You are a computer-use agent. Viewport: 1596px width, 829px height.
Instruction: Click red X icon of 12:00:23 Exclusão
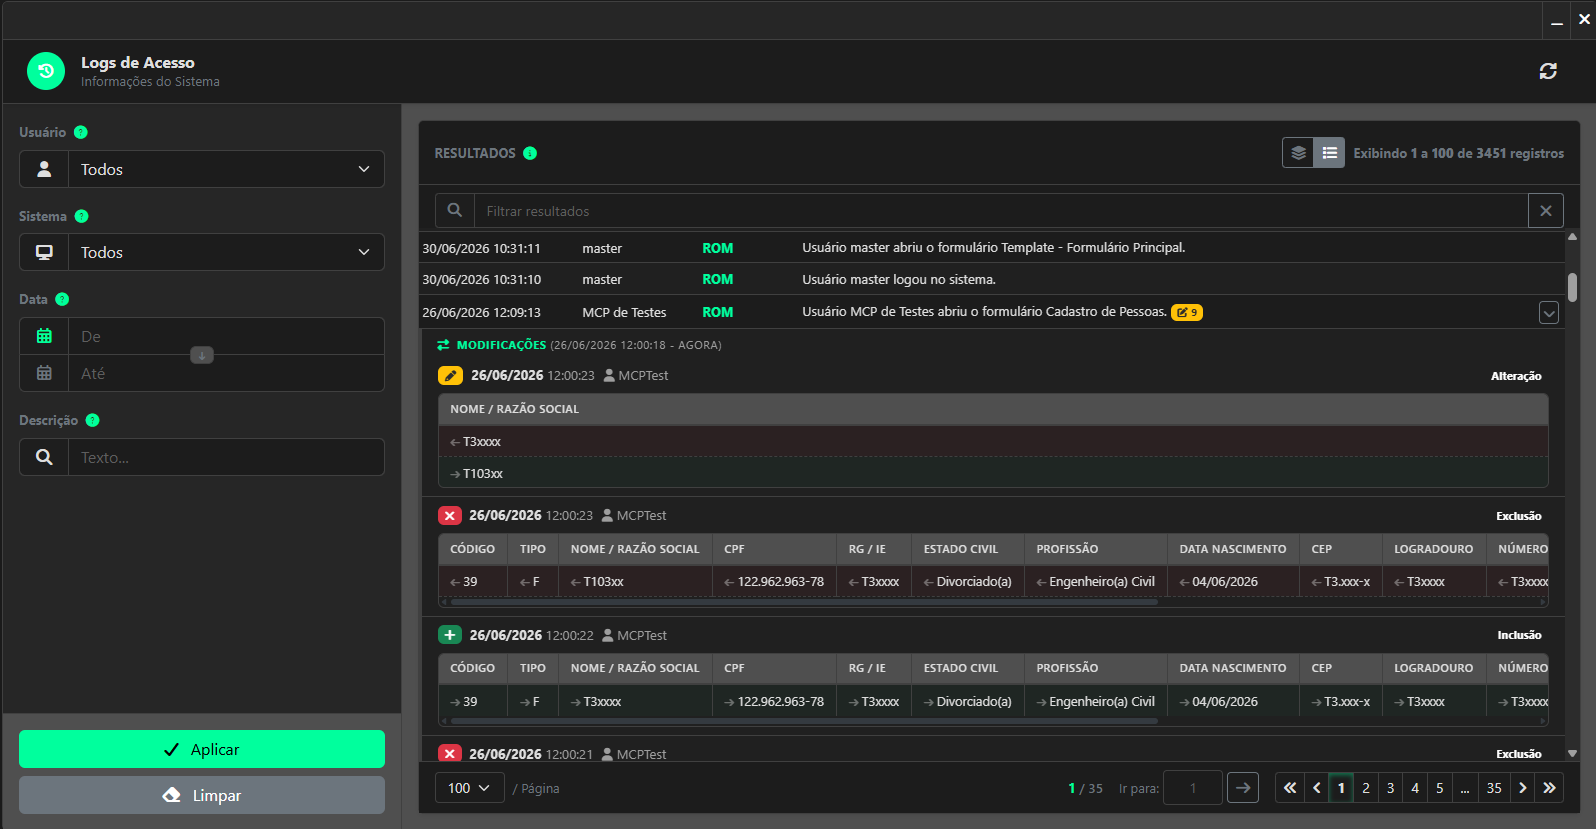coord(449,515)
